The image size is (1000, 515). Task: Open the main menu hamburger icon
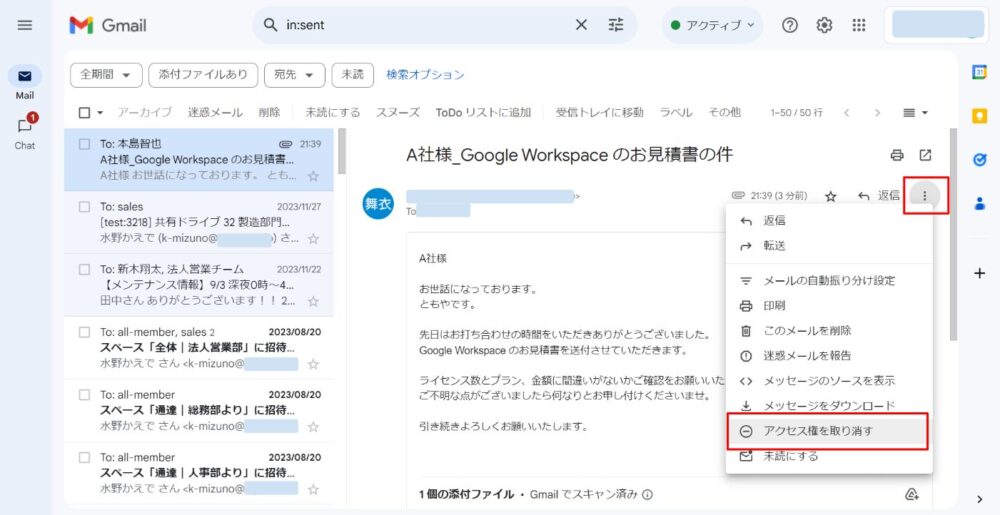[25, 25]
